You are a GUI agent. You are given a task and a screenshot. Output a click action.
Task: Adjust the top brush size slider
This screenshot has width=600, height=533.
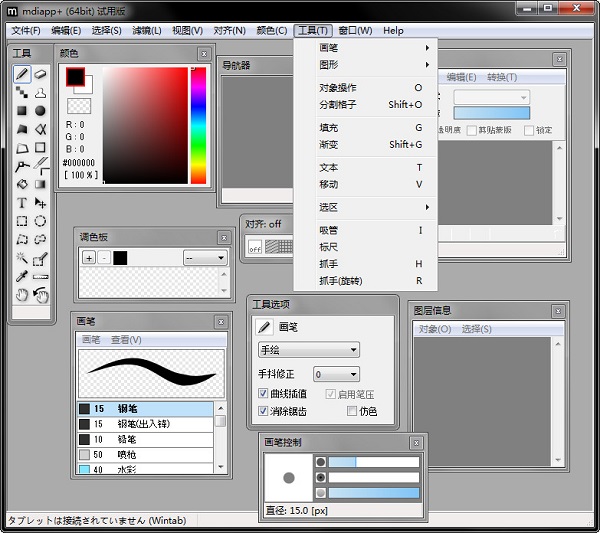coord(374,462)
